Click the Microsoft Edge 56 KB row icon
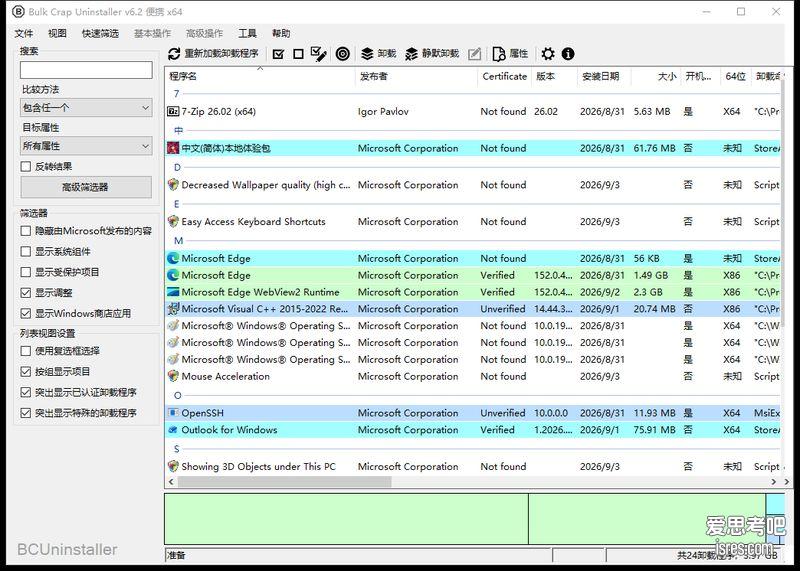Screen dimensions: 800x571 tap(173, 258)
